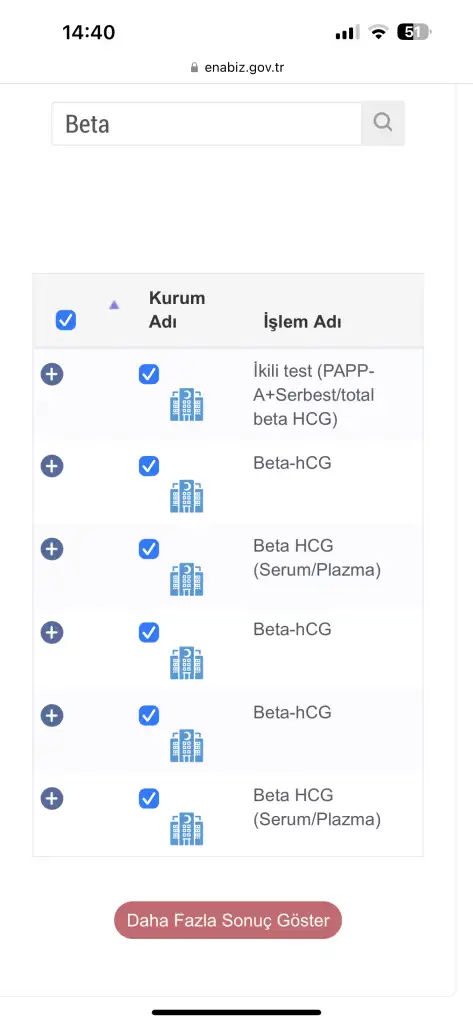Click hospital icon in second Beta-hCG row

[x=187, y=663]
